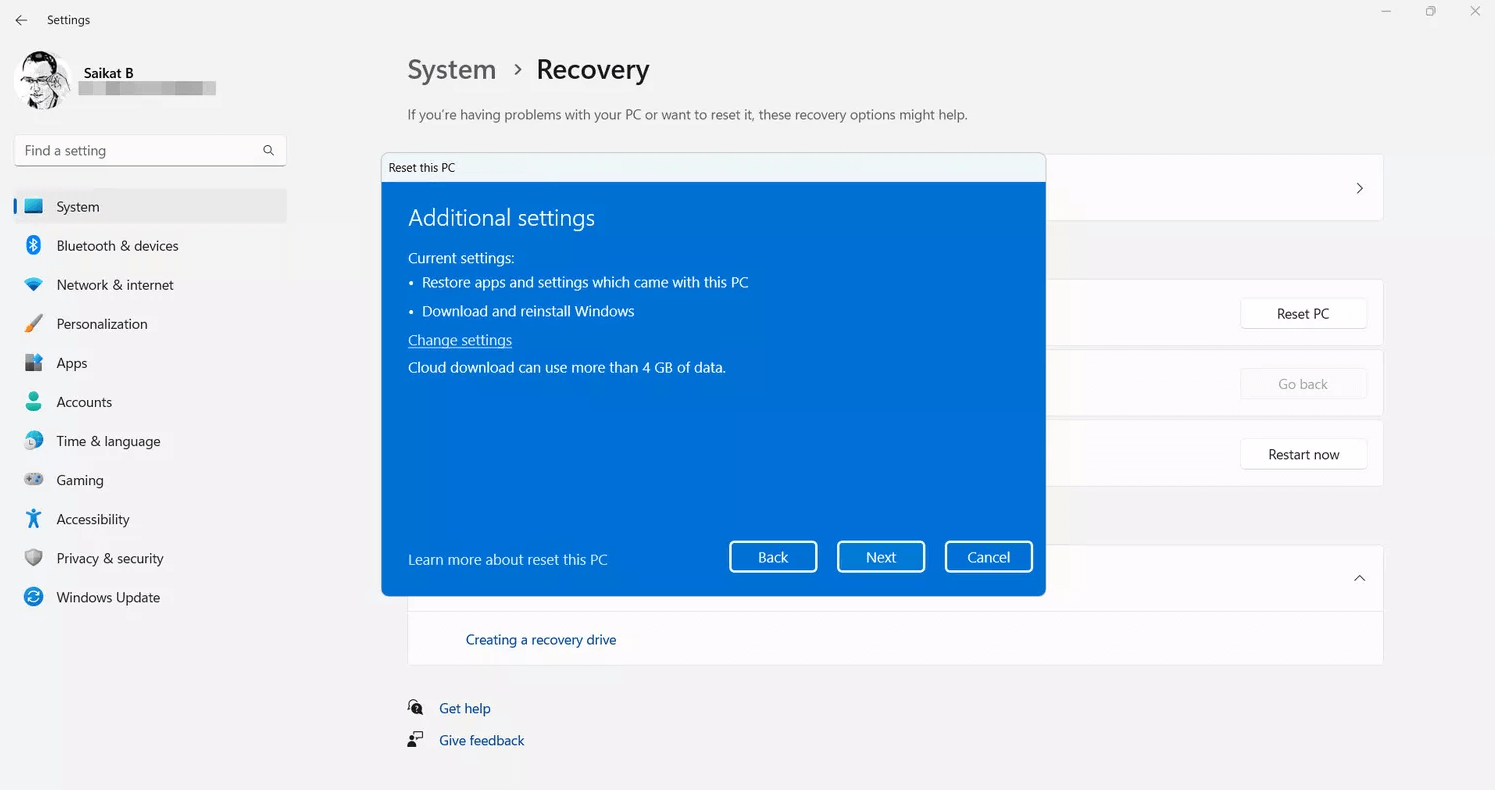Image resolution: width=1495 pixels, height=790 pixels.
Task: Open Time & language settings
Action: [108, 441]
